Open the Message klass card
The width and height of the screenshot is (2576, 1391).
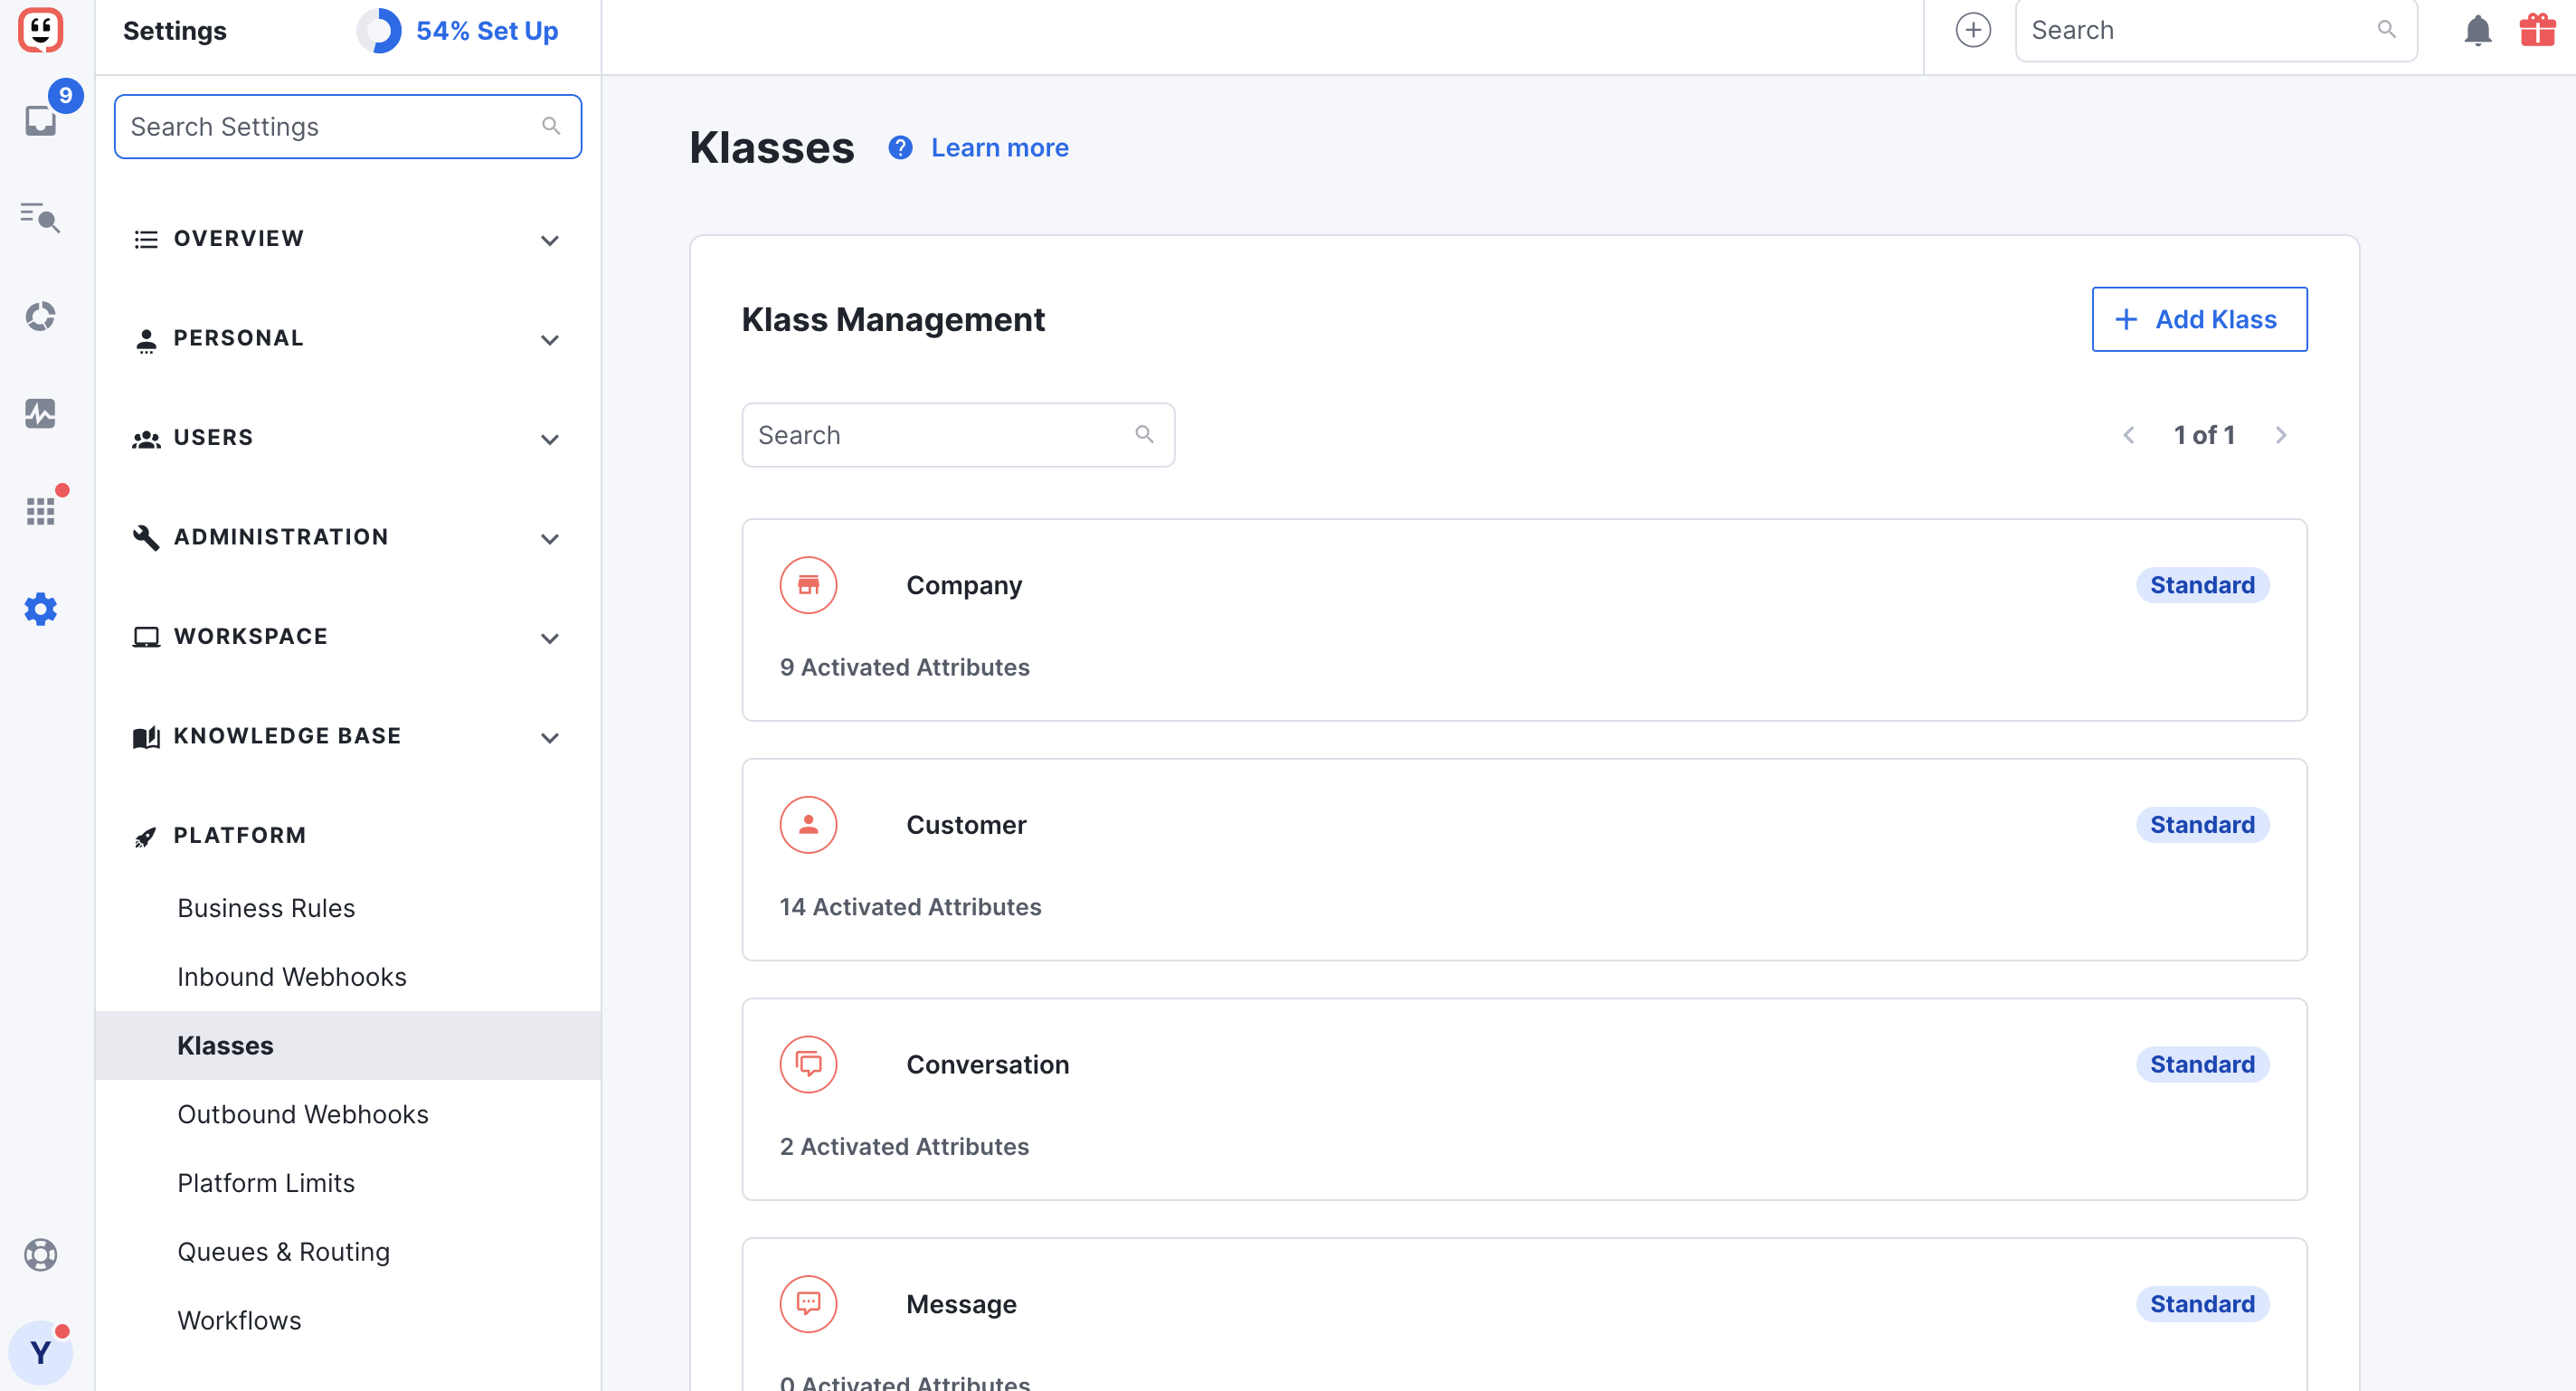coord(1524,1314)
